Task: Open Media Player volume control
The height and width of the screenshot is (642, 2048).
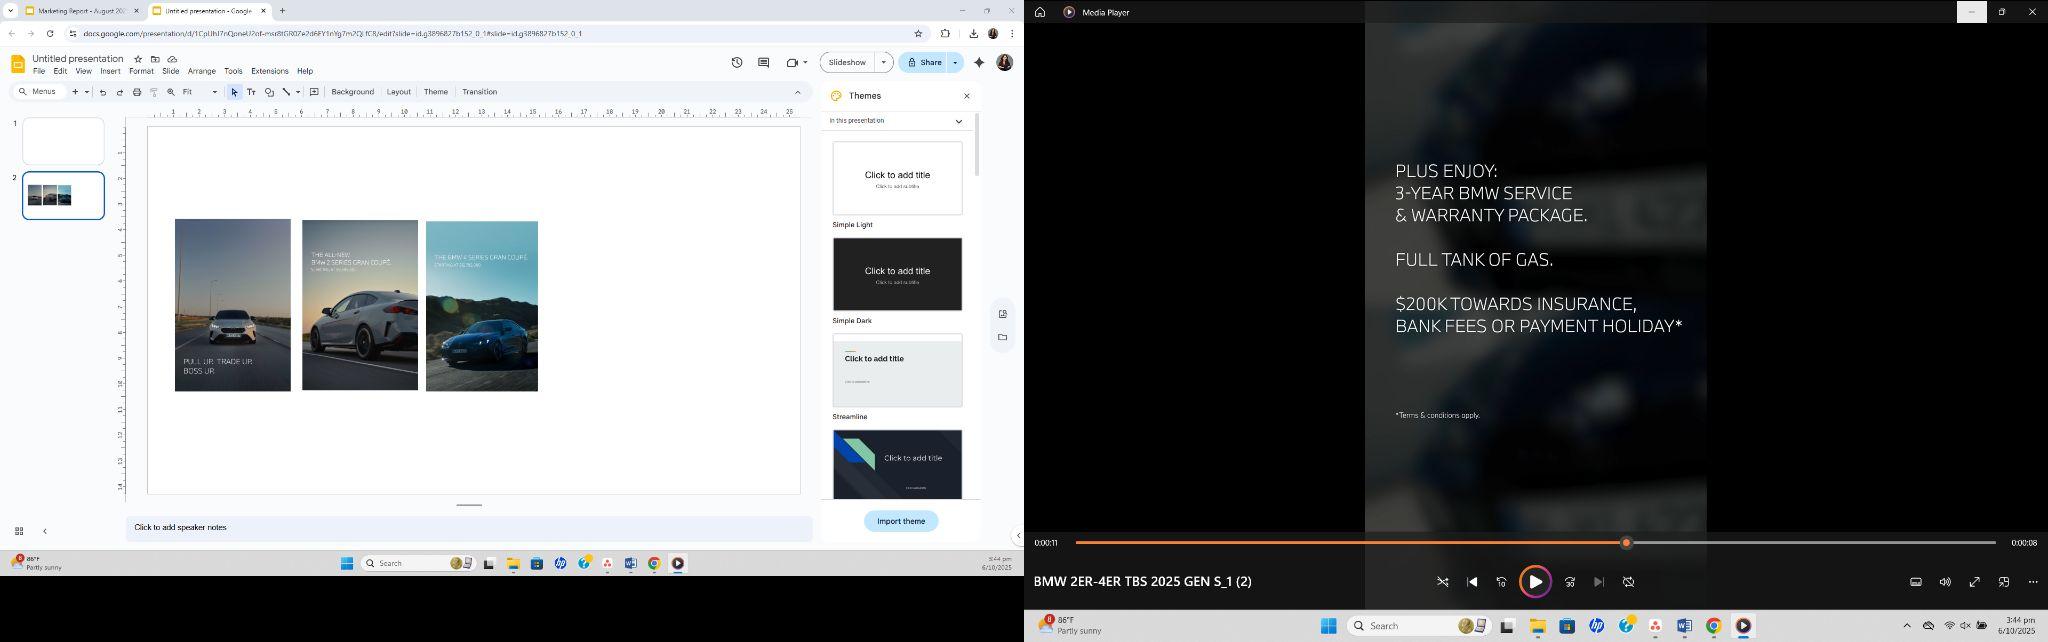Action: click(1945, 582)
